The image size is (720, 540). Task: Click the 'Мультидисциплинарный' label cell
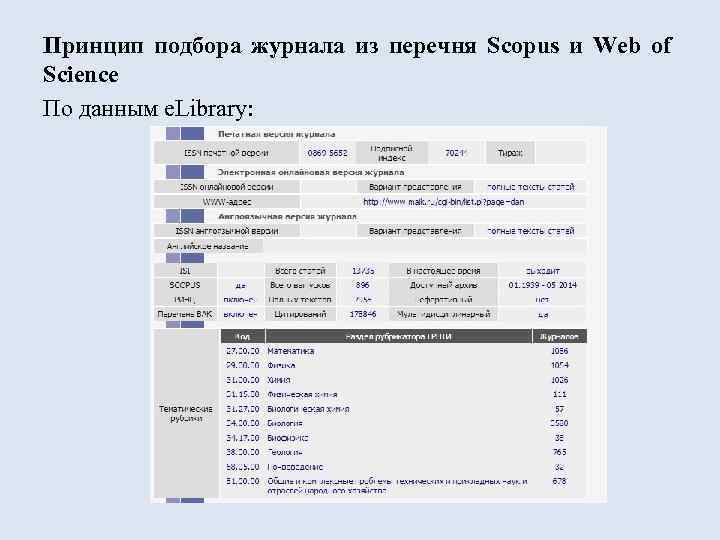pyautogui.click(x=443, y=315)
